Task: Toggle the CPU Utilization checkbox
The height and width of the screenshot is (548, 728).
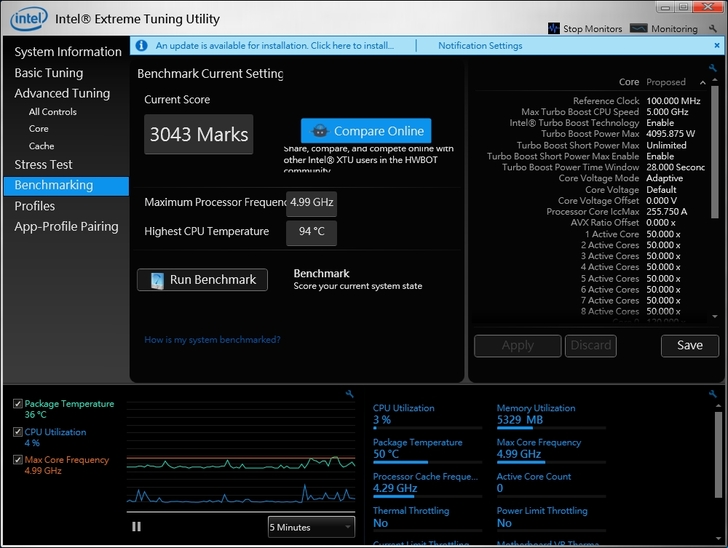Action: coord(18,432)
